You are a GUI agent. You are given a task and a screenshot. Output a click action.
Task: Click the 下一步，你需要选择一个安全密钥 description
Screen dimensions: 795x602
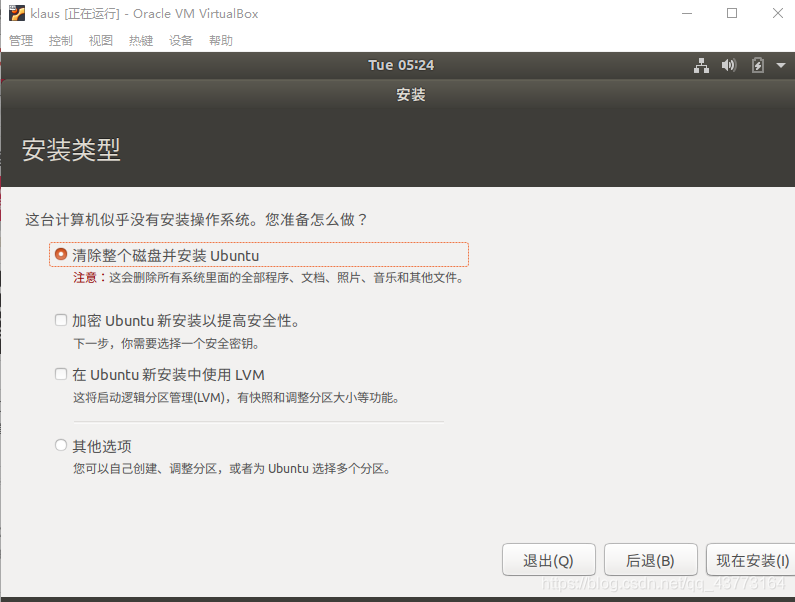(167, 344)
